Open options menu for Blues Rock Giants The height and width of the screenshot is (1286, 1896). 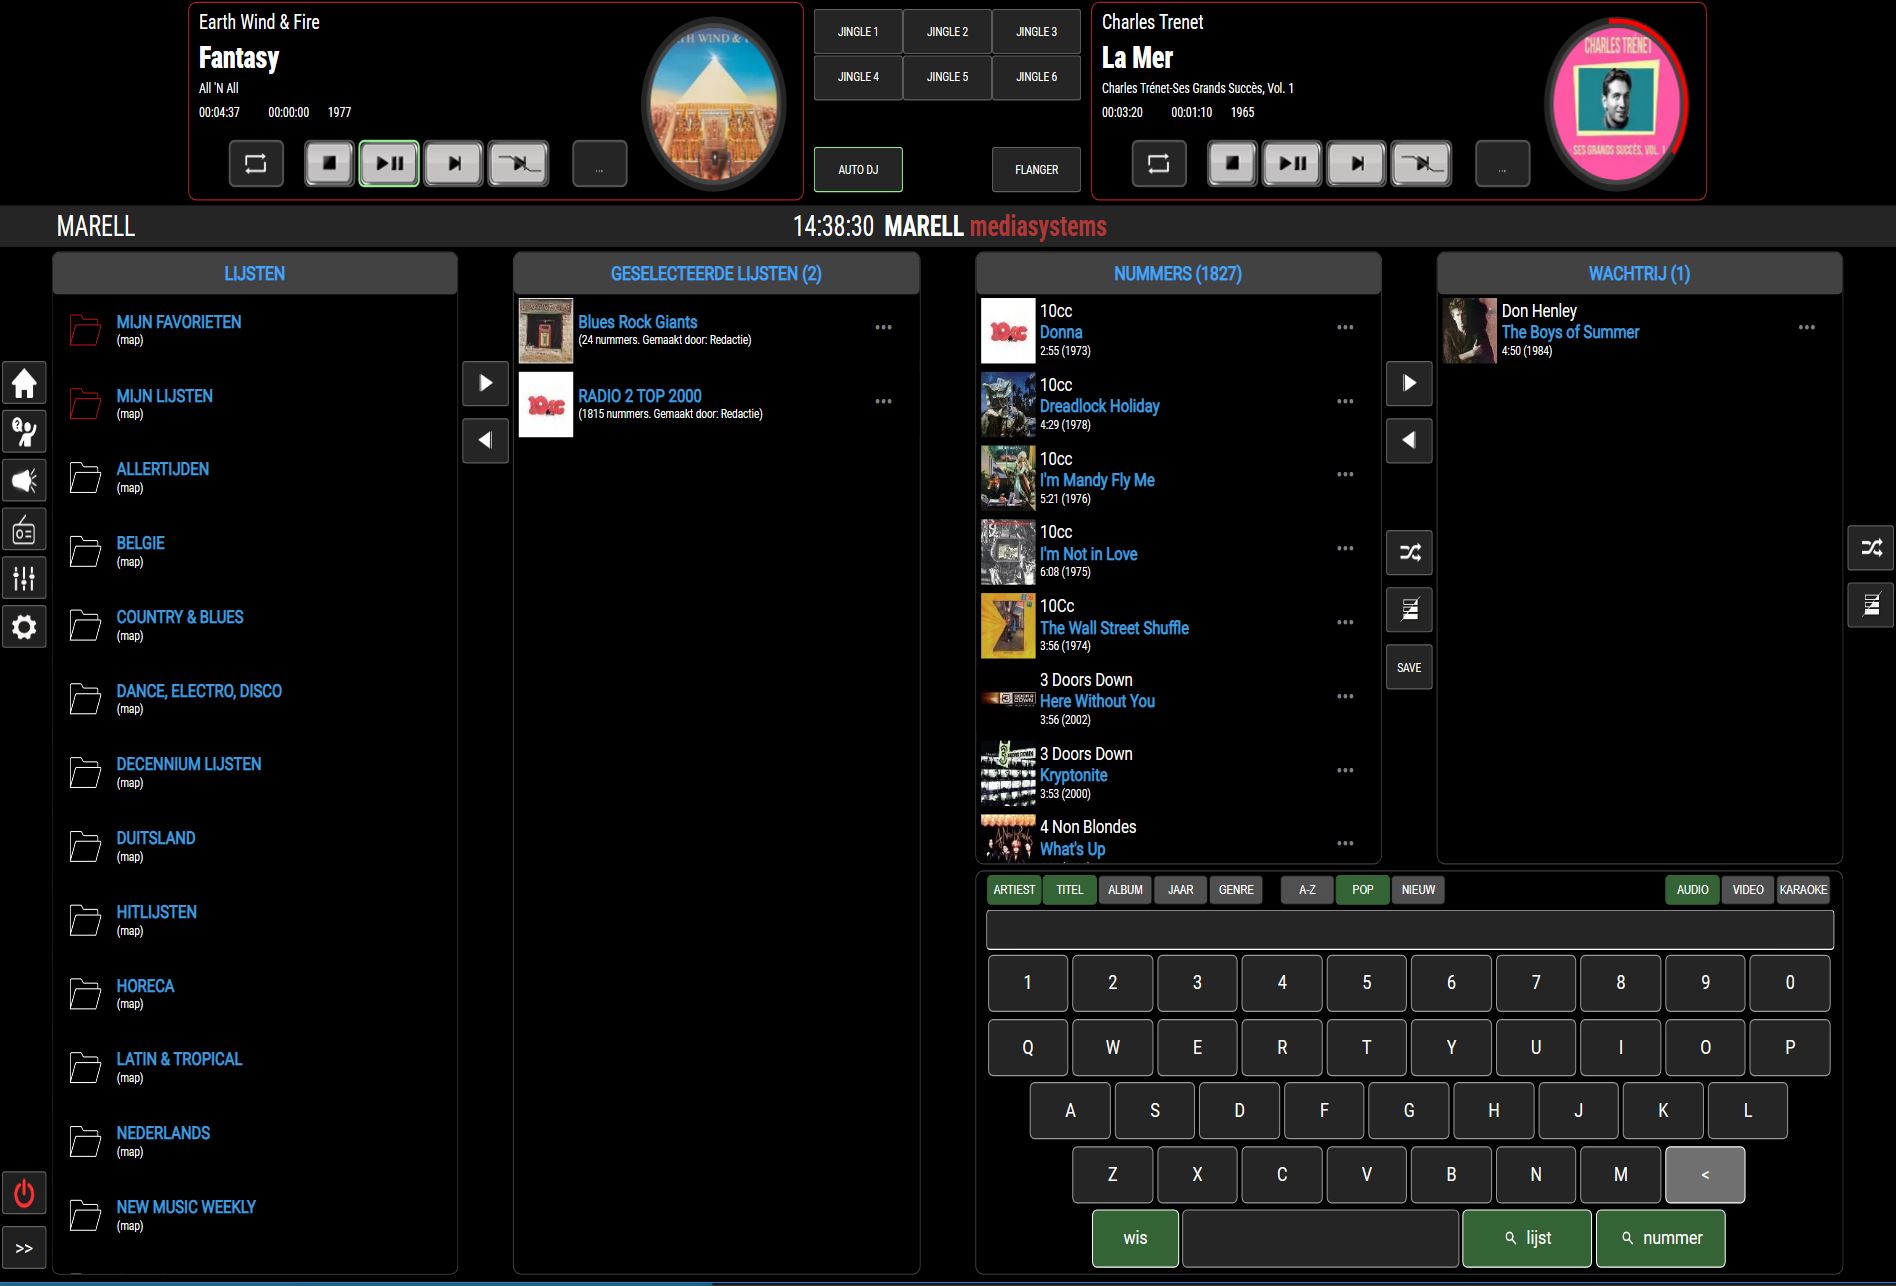(x=883, y=328)
